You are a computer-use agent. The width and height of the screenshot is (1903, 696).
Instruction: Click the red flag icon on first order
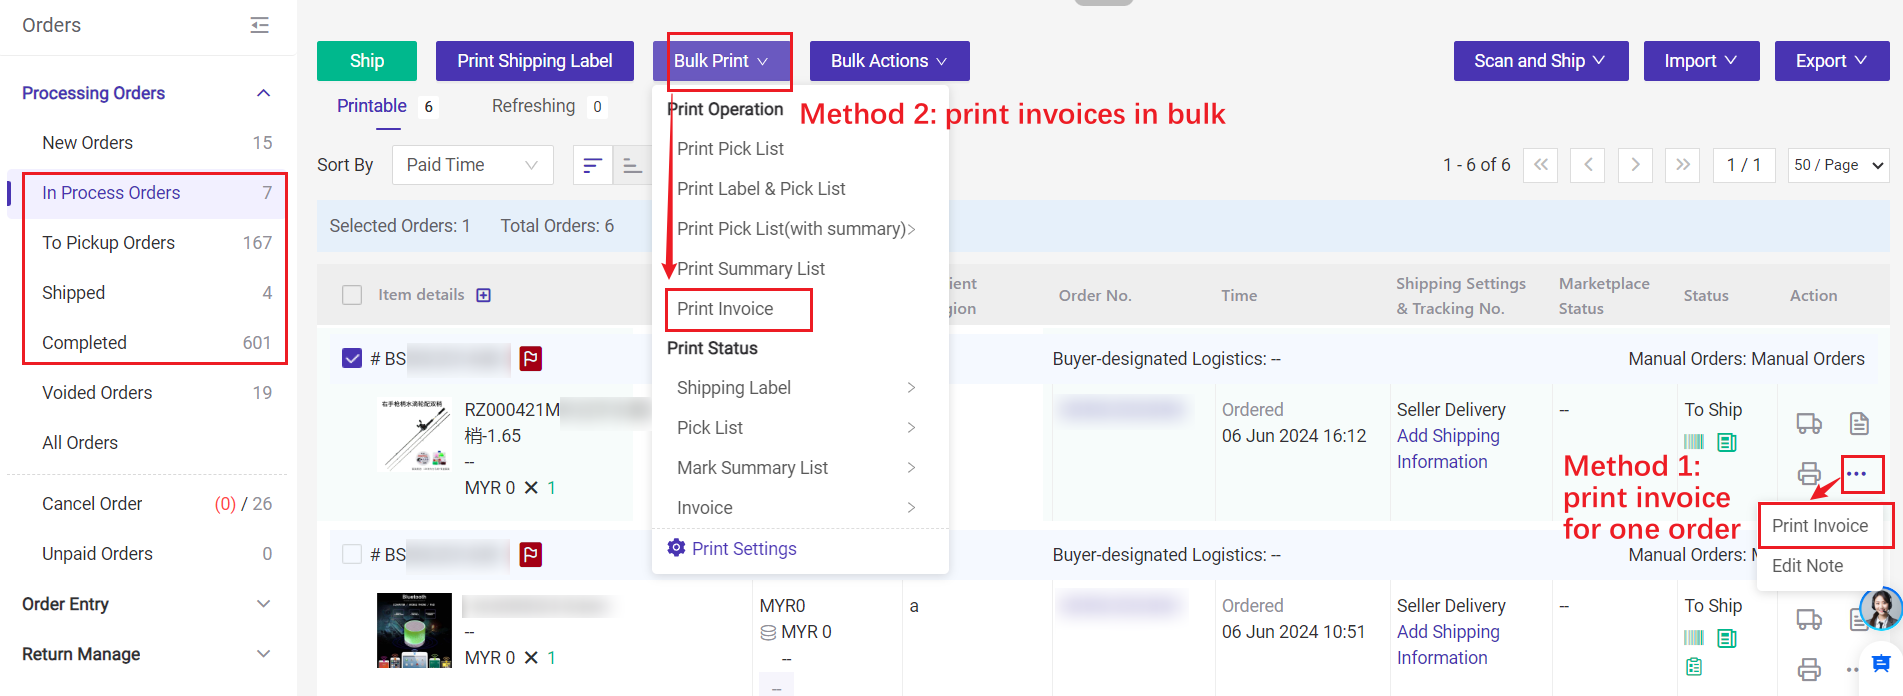tap(531, 358)
